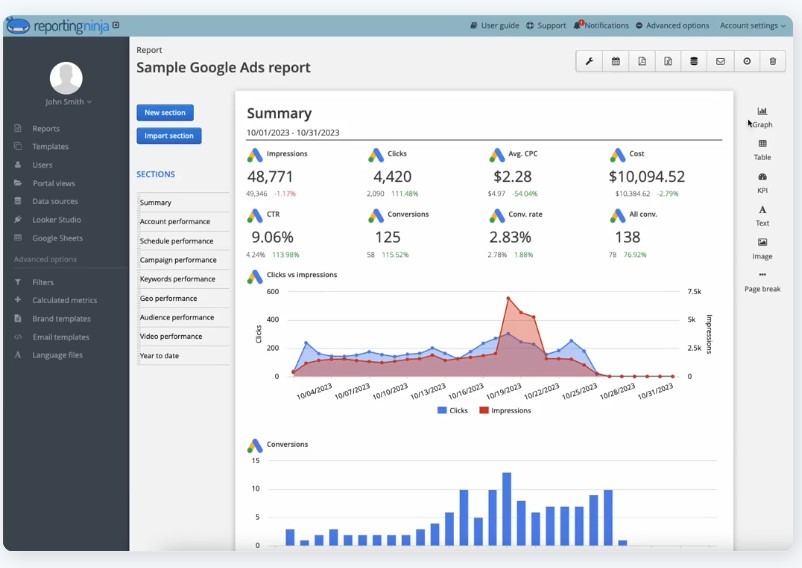Click the Reporting Ninja logo
This screenshot has height=568, width=802.
pyautogui.click(x=58, y=26)
